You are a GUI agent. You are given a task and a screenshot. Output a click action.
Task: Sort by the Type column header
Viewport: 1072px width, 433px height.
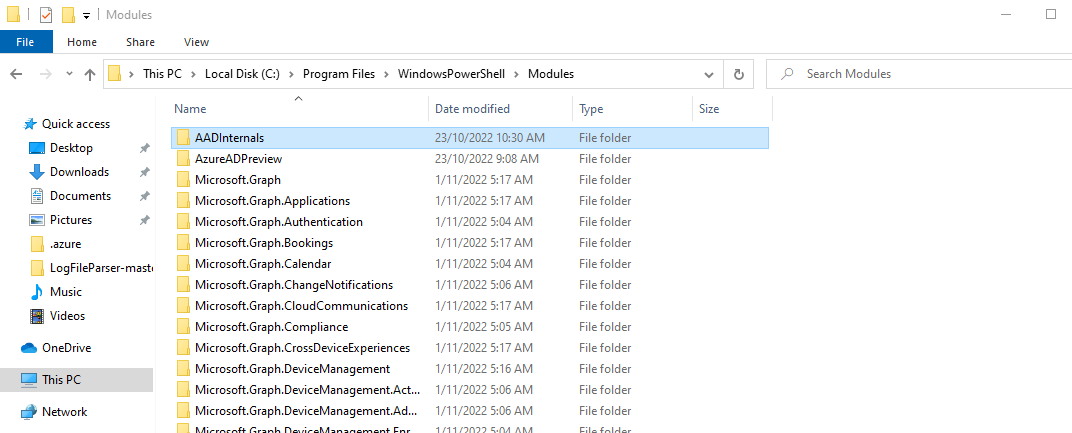point(632,109)
